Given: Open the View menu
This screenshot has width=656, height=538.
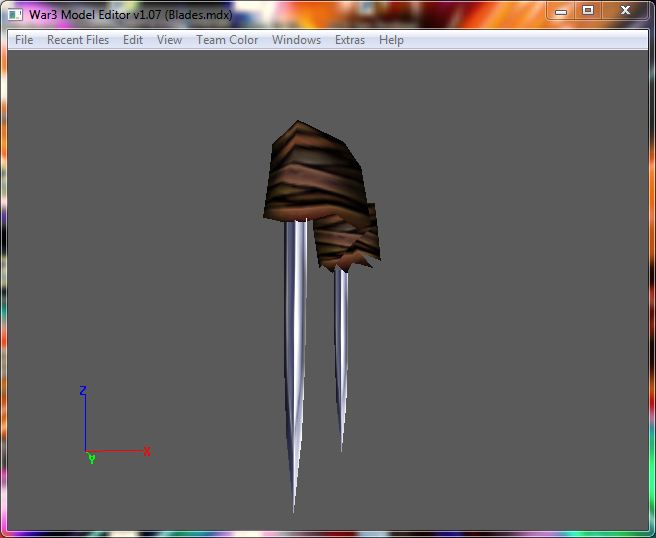Looking at the screenshot, I should [169, 40].
